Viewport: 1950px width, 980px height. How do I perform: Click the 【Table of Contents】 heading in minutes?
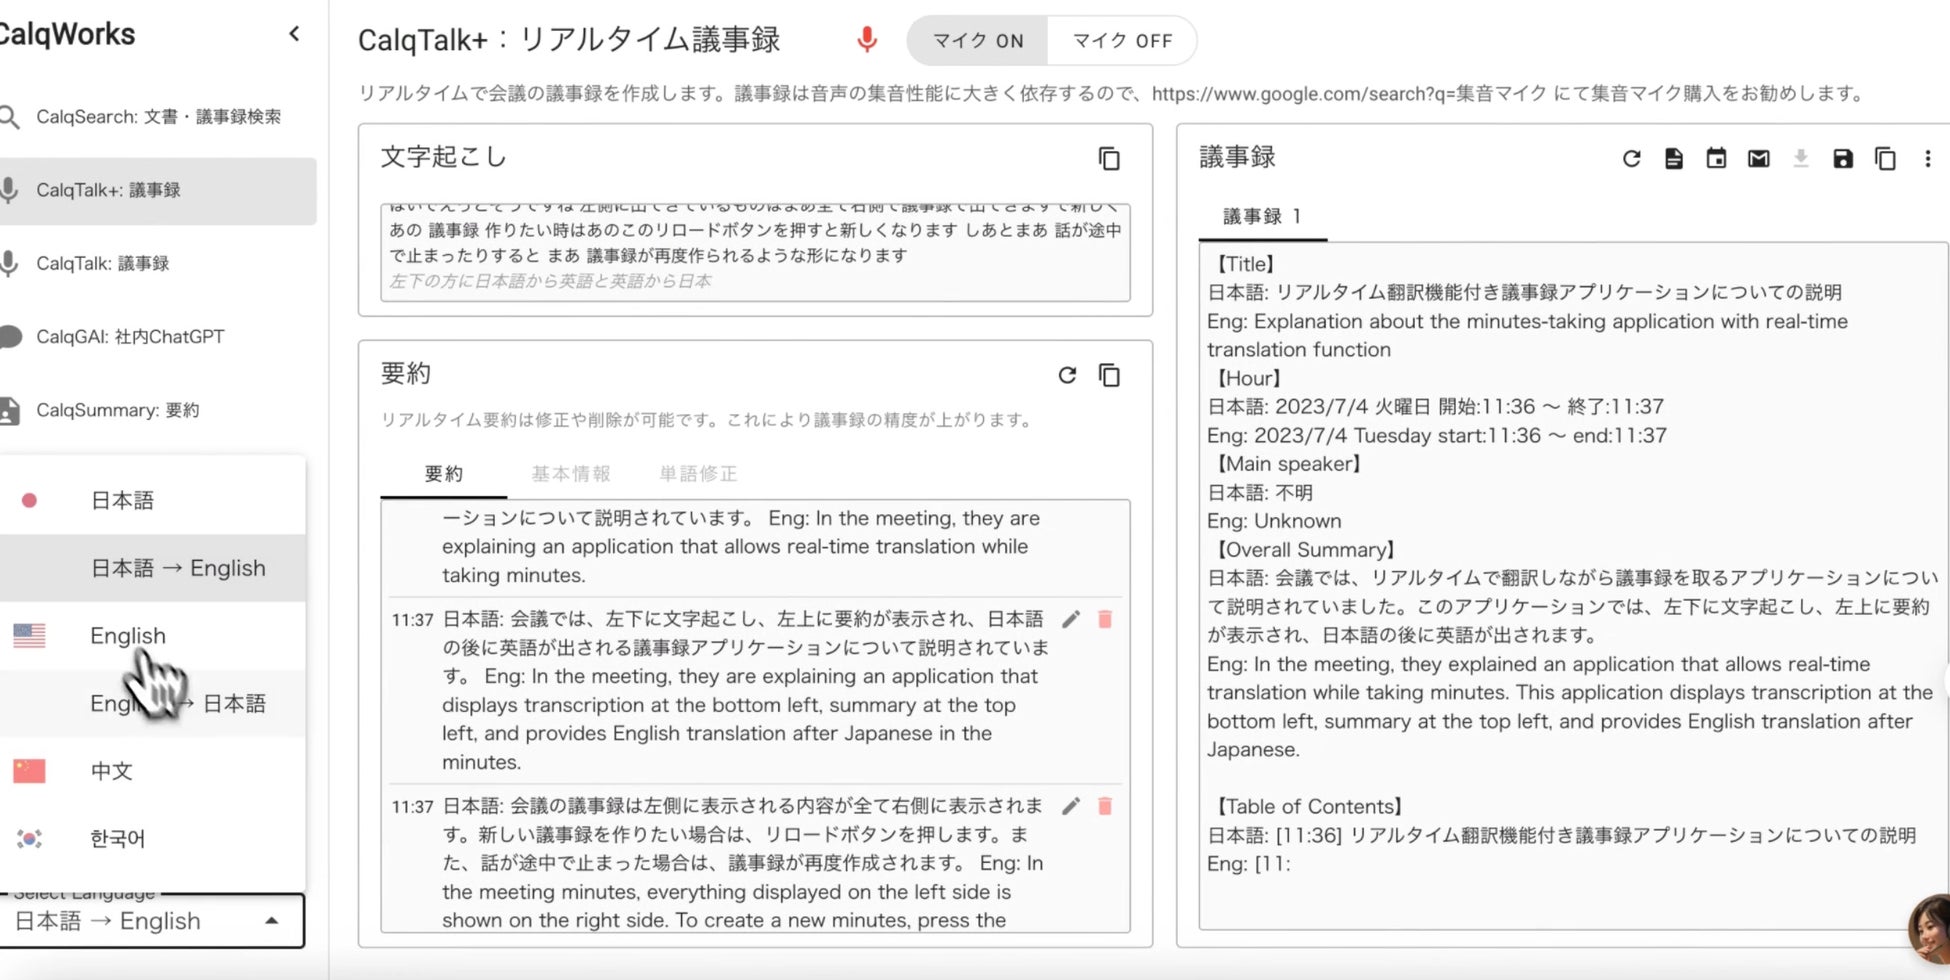1308,807
